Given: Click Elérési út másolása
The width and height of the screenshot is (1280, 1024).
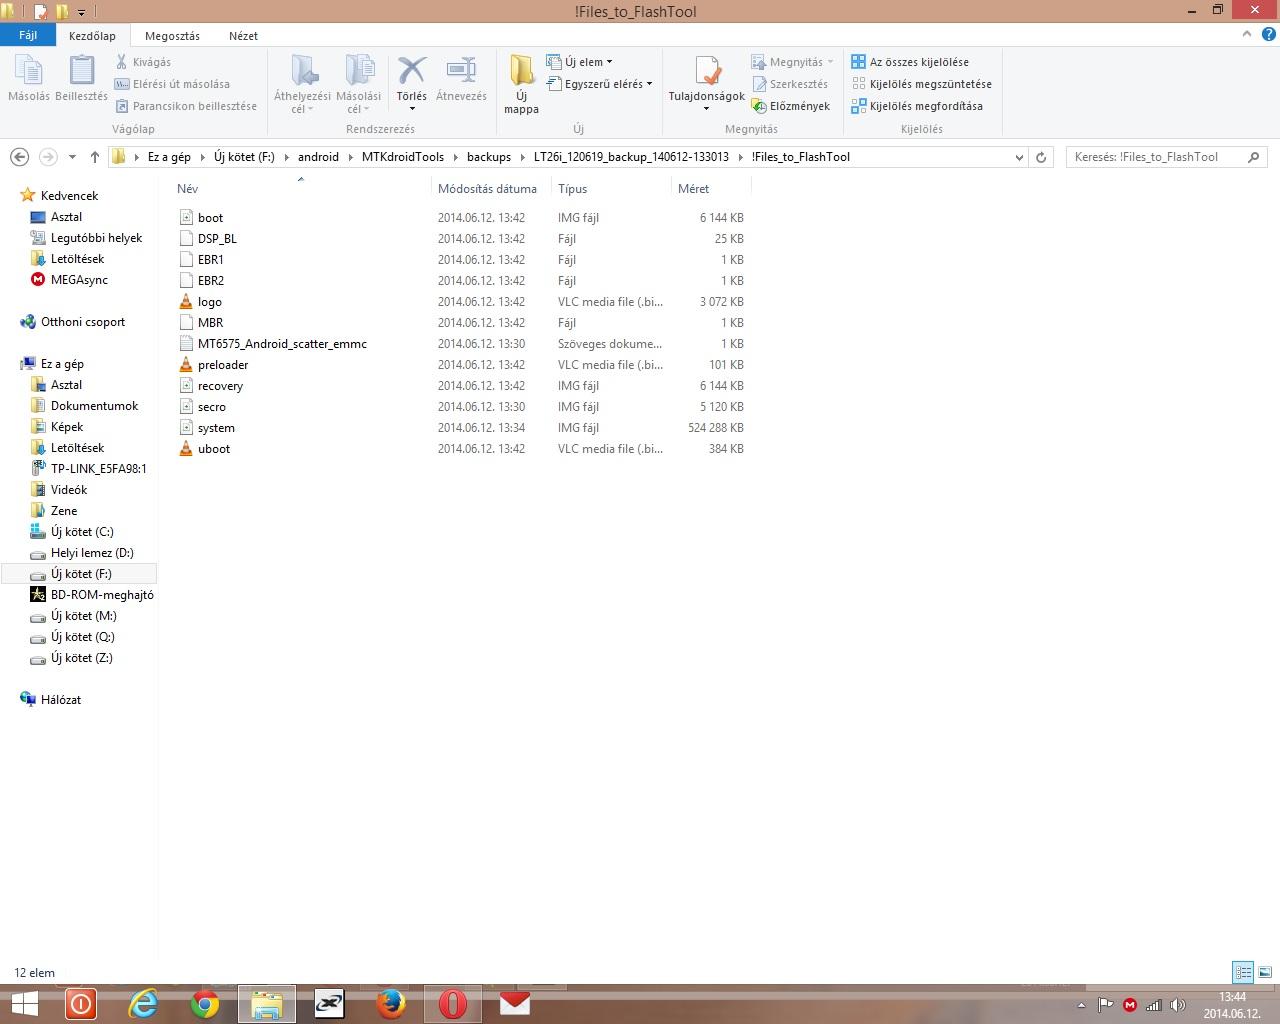Looking at the screenshot, I should click(172, 84).
